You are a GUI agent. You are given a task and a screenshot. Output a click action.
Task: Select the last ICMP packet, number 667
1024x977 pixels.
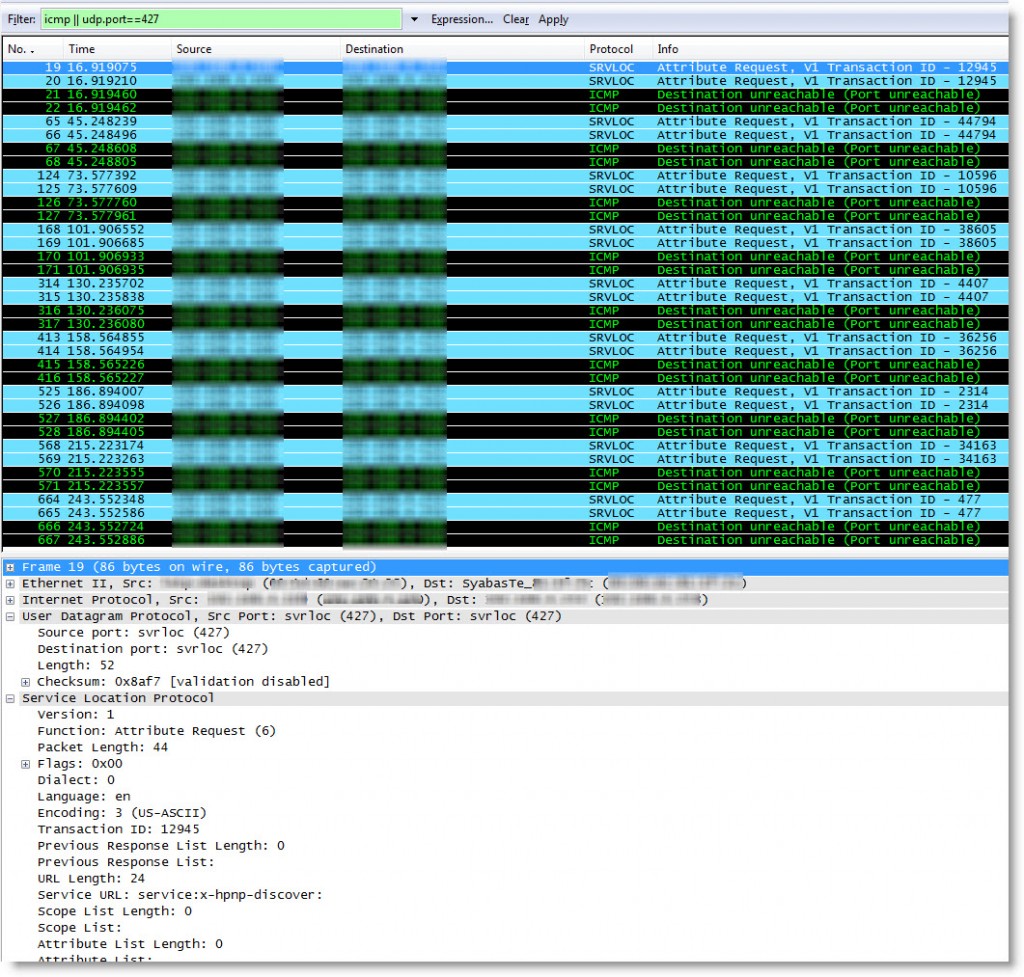[505, 540]
